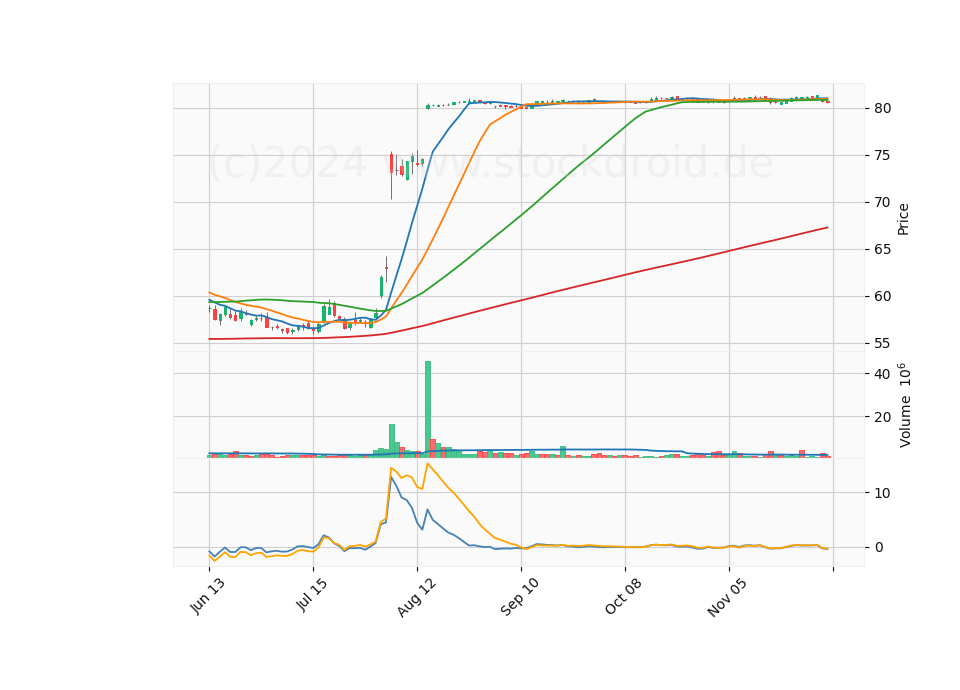Click the 80 price tick label
The image size is (960, 690).
pos(882,108)
